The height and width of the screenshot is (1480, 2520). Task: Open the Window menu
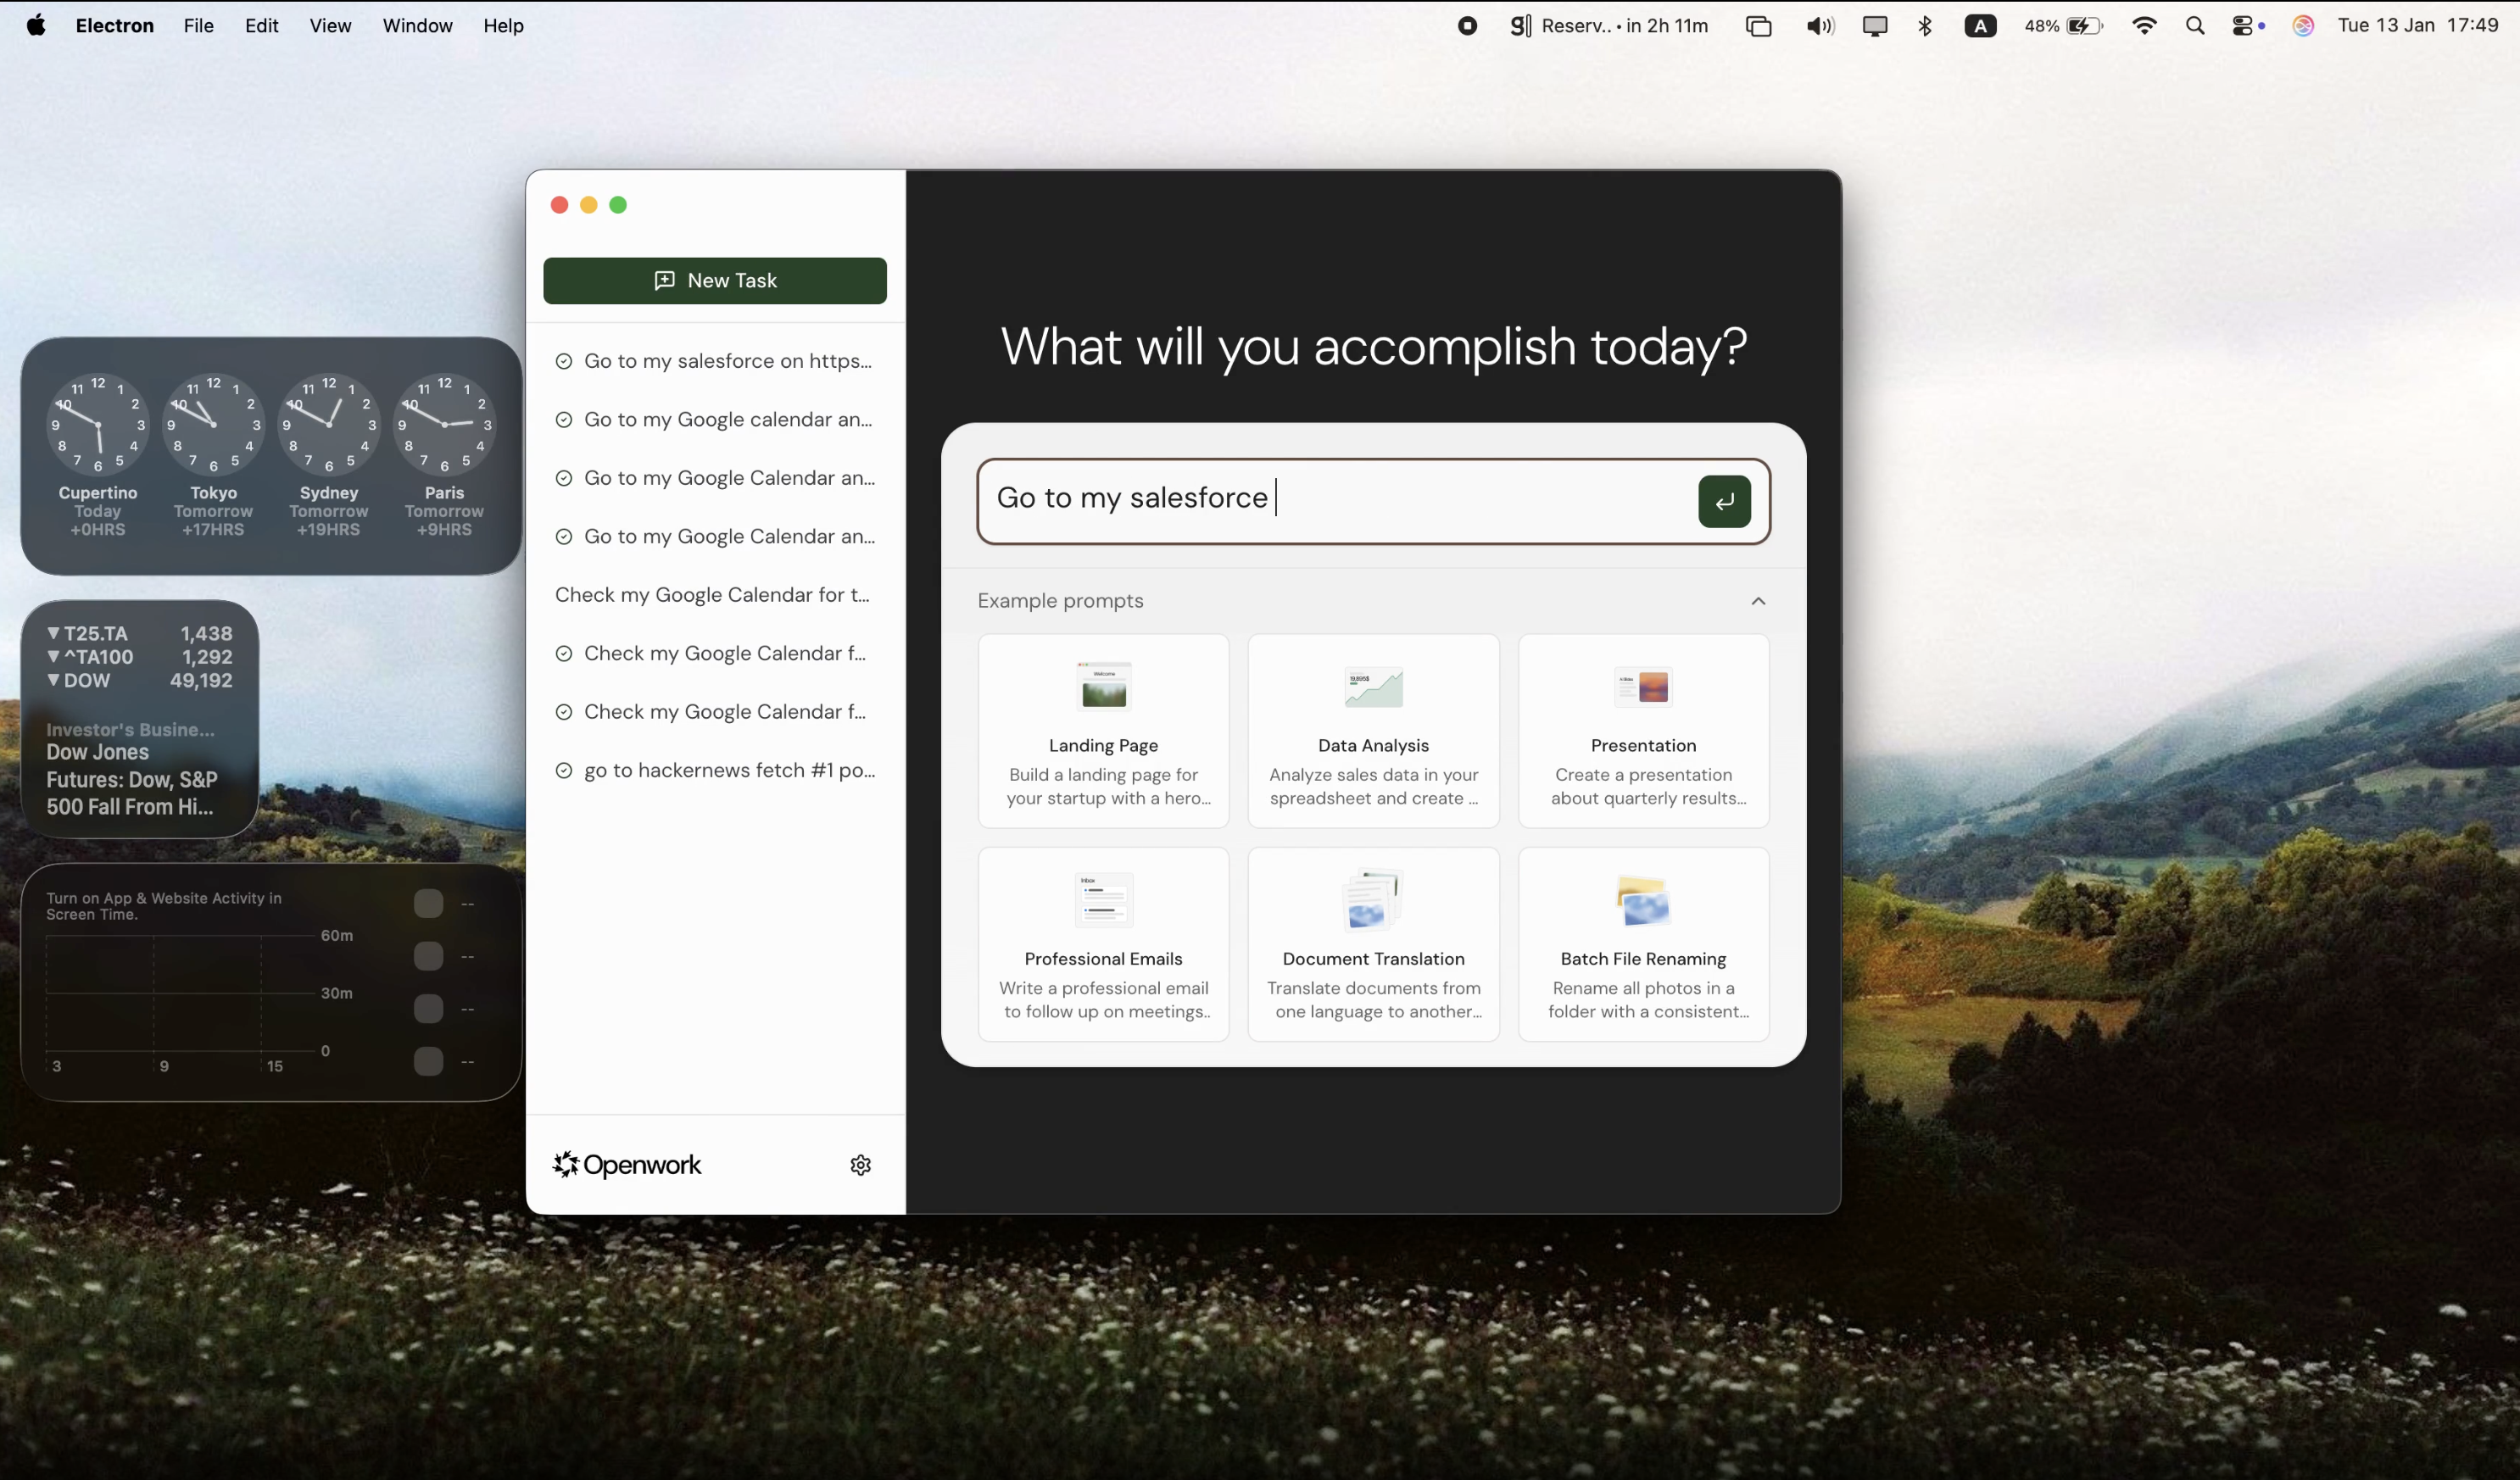(417, 25)
